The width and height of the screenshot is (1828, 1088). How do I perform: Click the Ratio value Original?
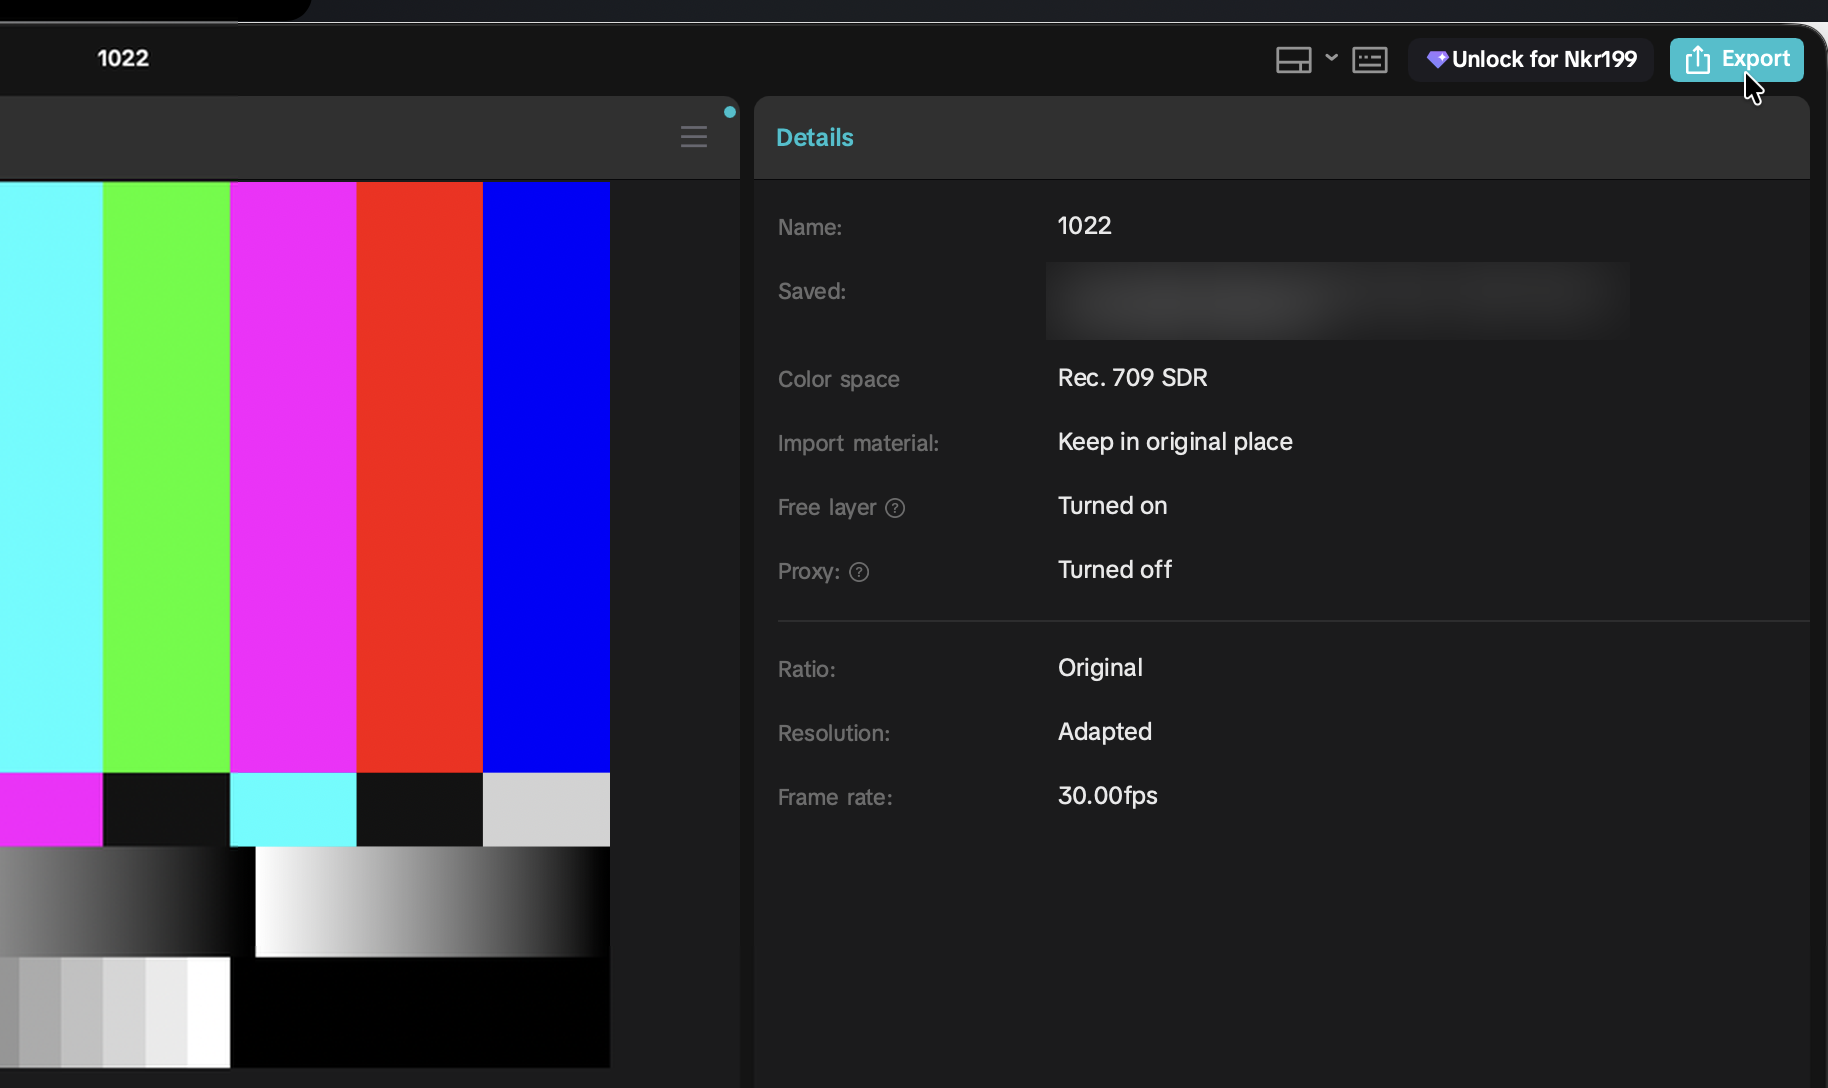(1100, 668)
